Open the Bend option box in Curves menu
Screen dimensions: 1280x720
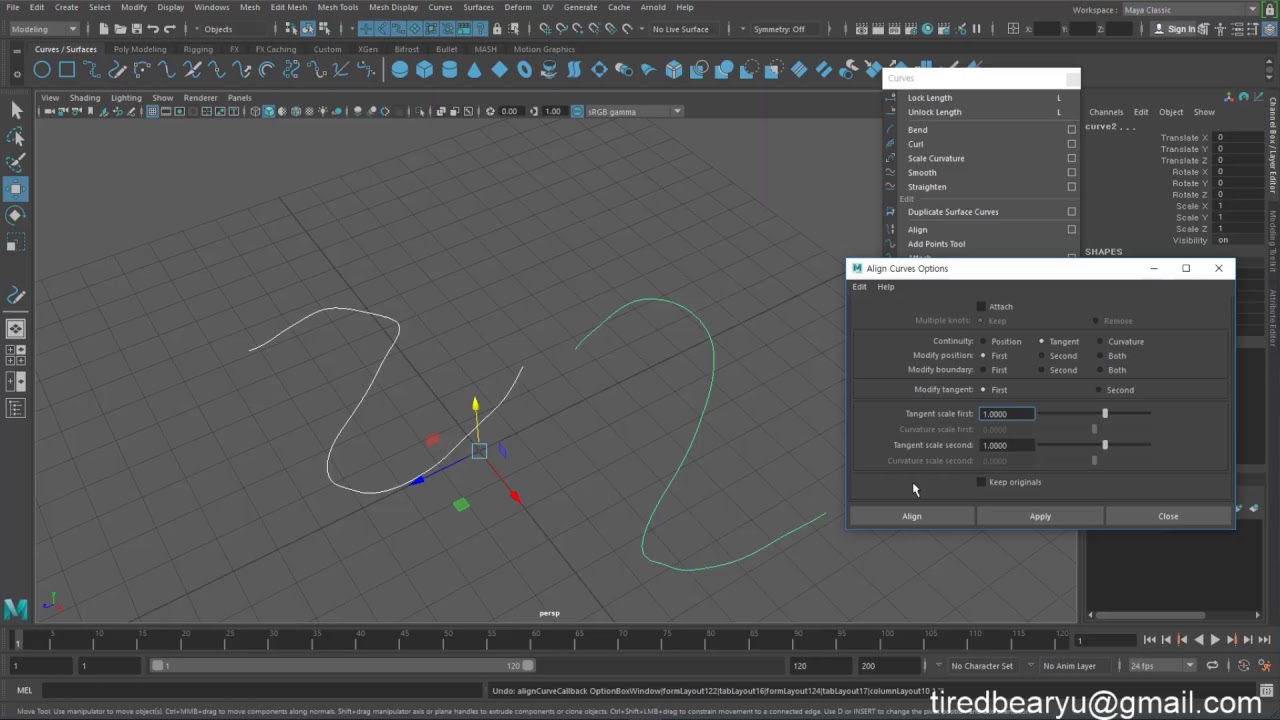(x=1072, y=130)
